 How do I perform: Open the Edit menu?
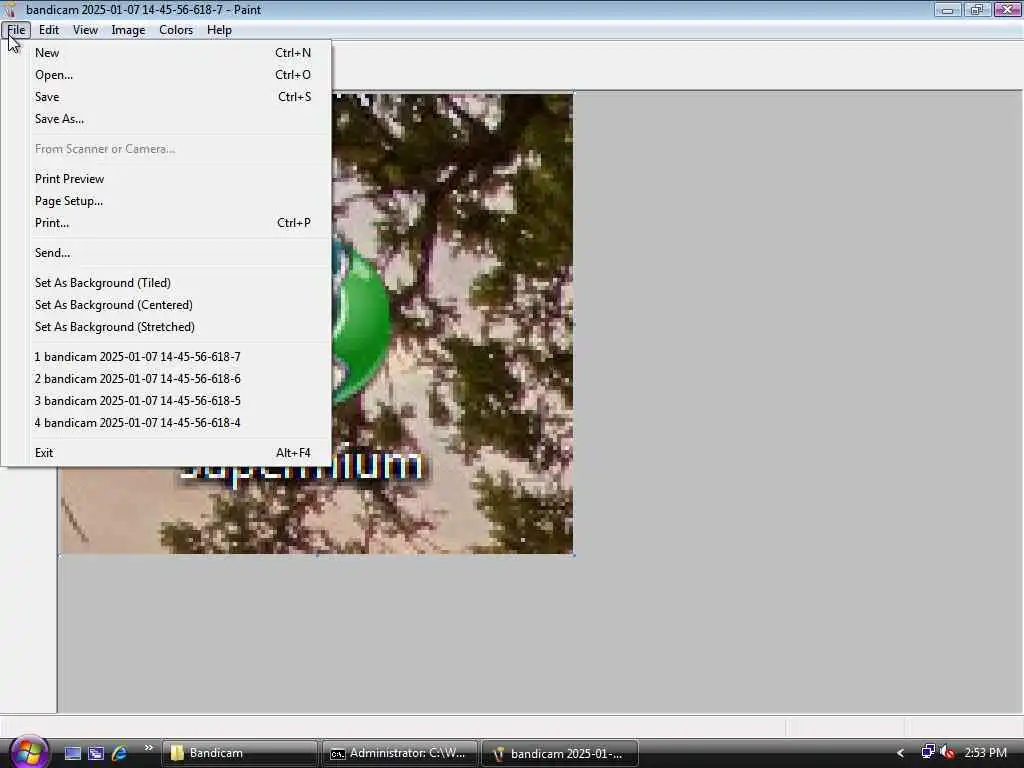[48, 30]
